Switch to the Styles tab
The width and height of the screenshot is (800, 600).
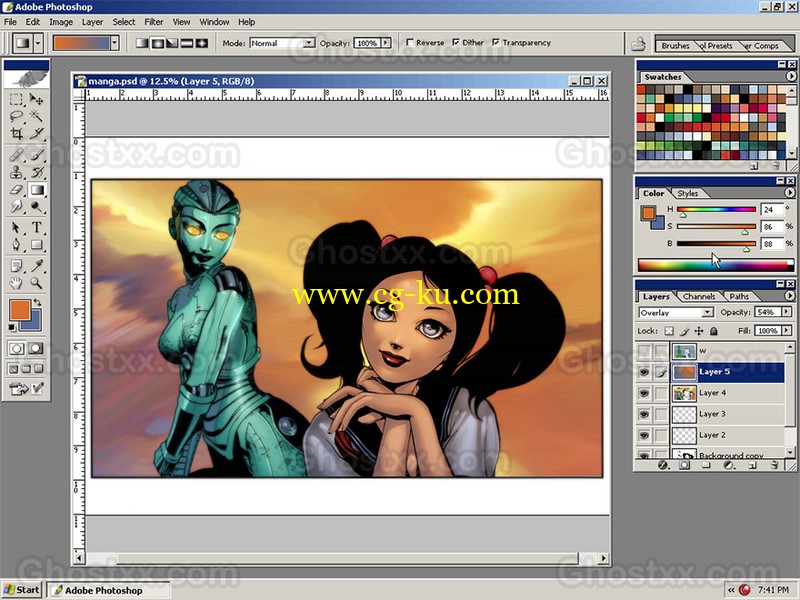[687, 193]
